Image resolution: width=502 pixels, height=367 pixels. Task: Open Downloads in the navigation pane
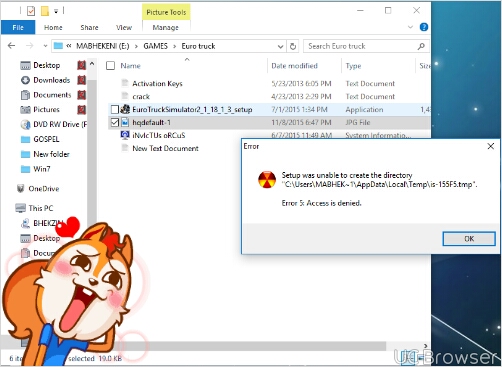point(52,80)
